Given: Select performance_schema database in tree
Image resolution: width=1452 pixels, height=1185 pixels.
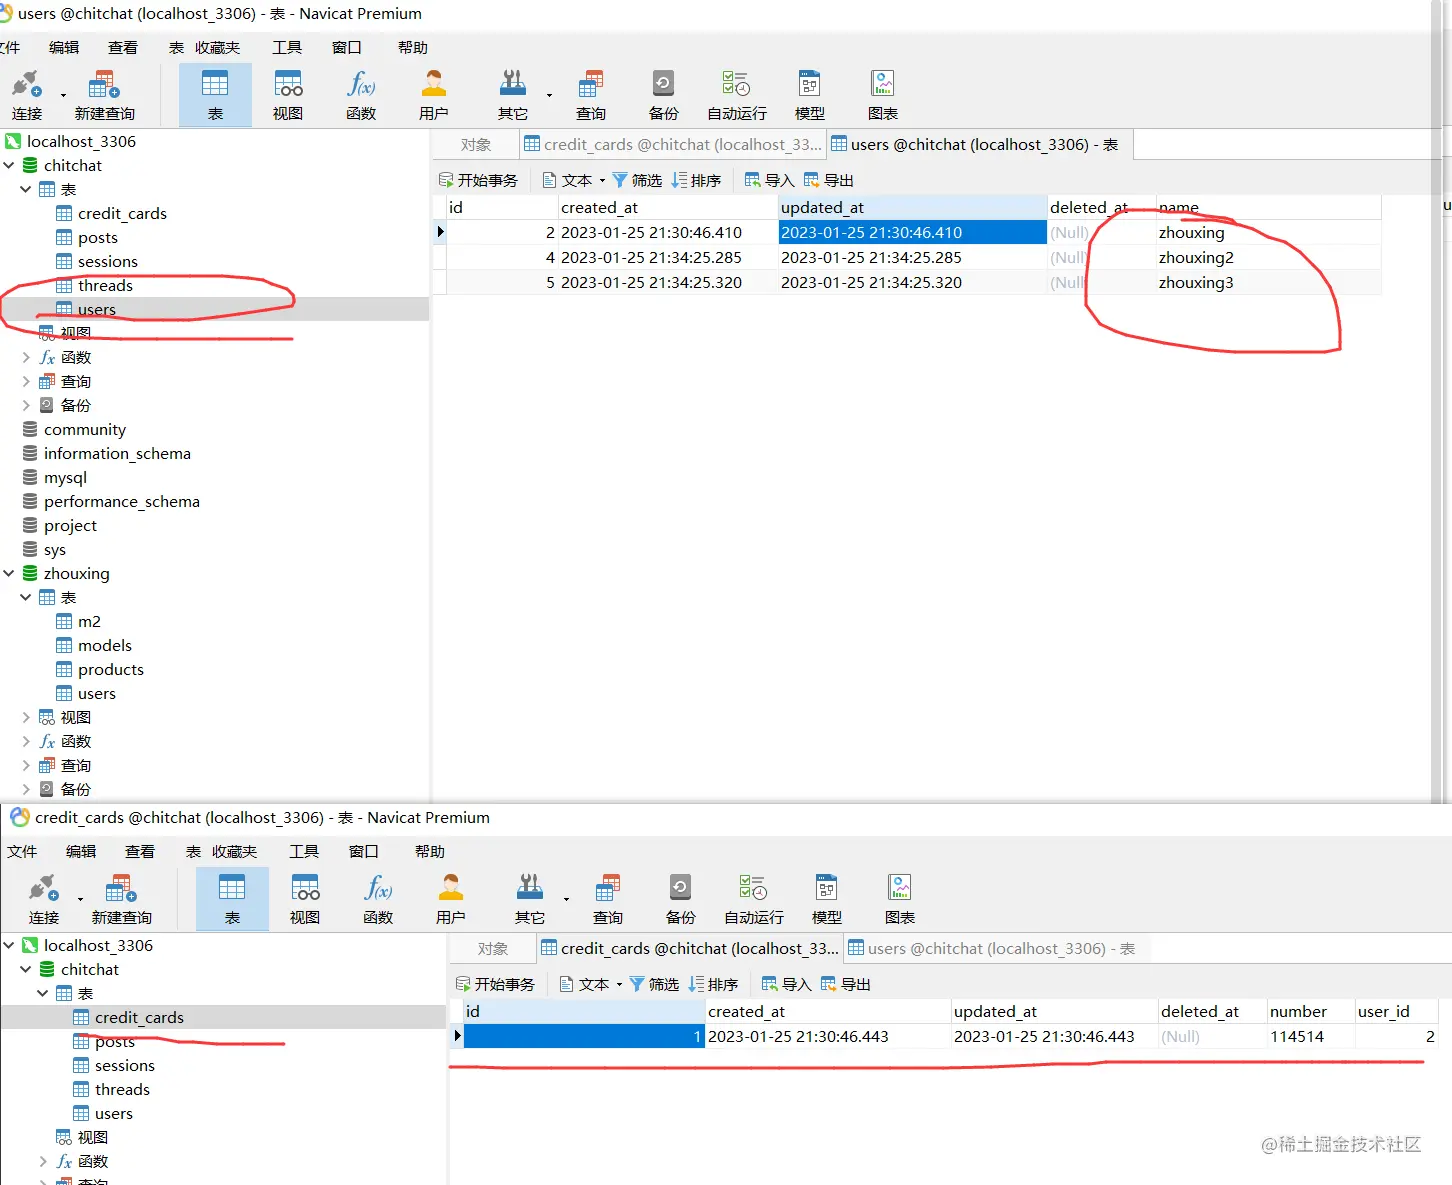Looking at the screenshot, I should [x=121, y=501].
